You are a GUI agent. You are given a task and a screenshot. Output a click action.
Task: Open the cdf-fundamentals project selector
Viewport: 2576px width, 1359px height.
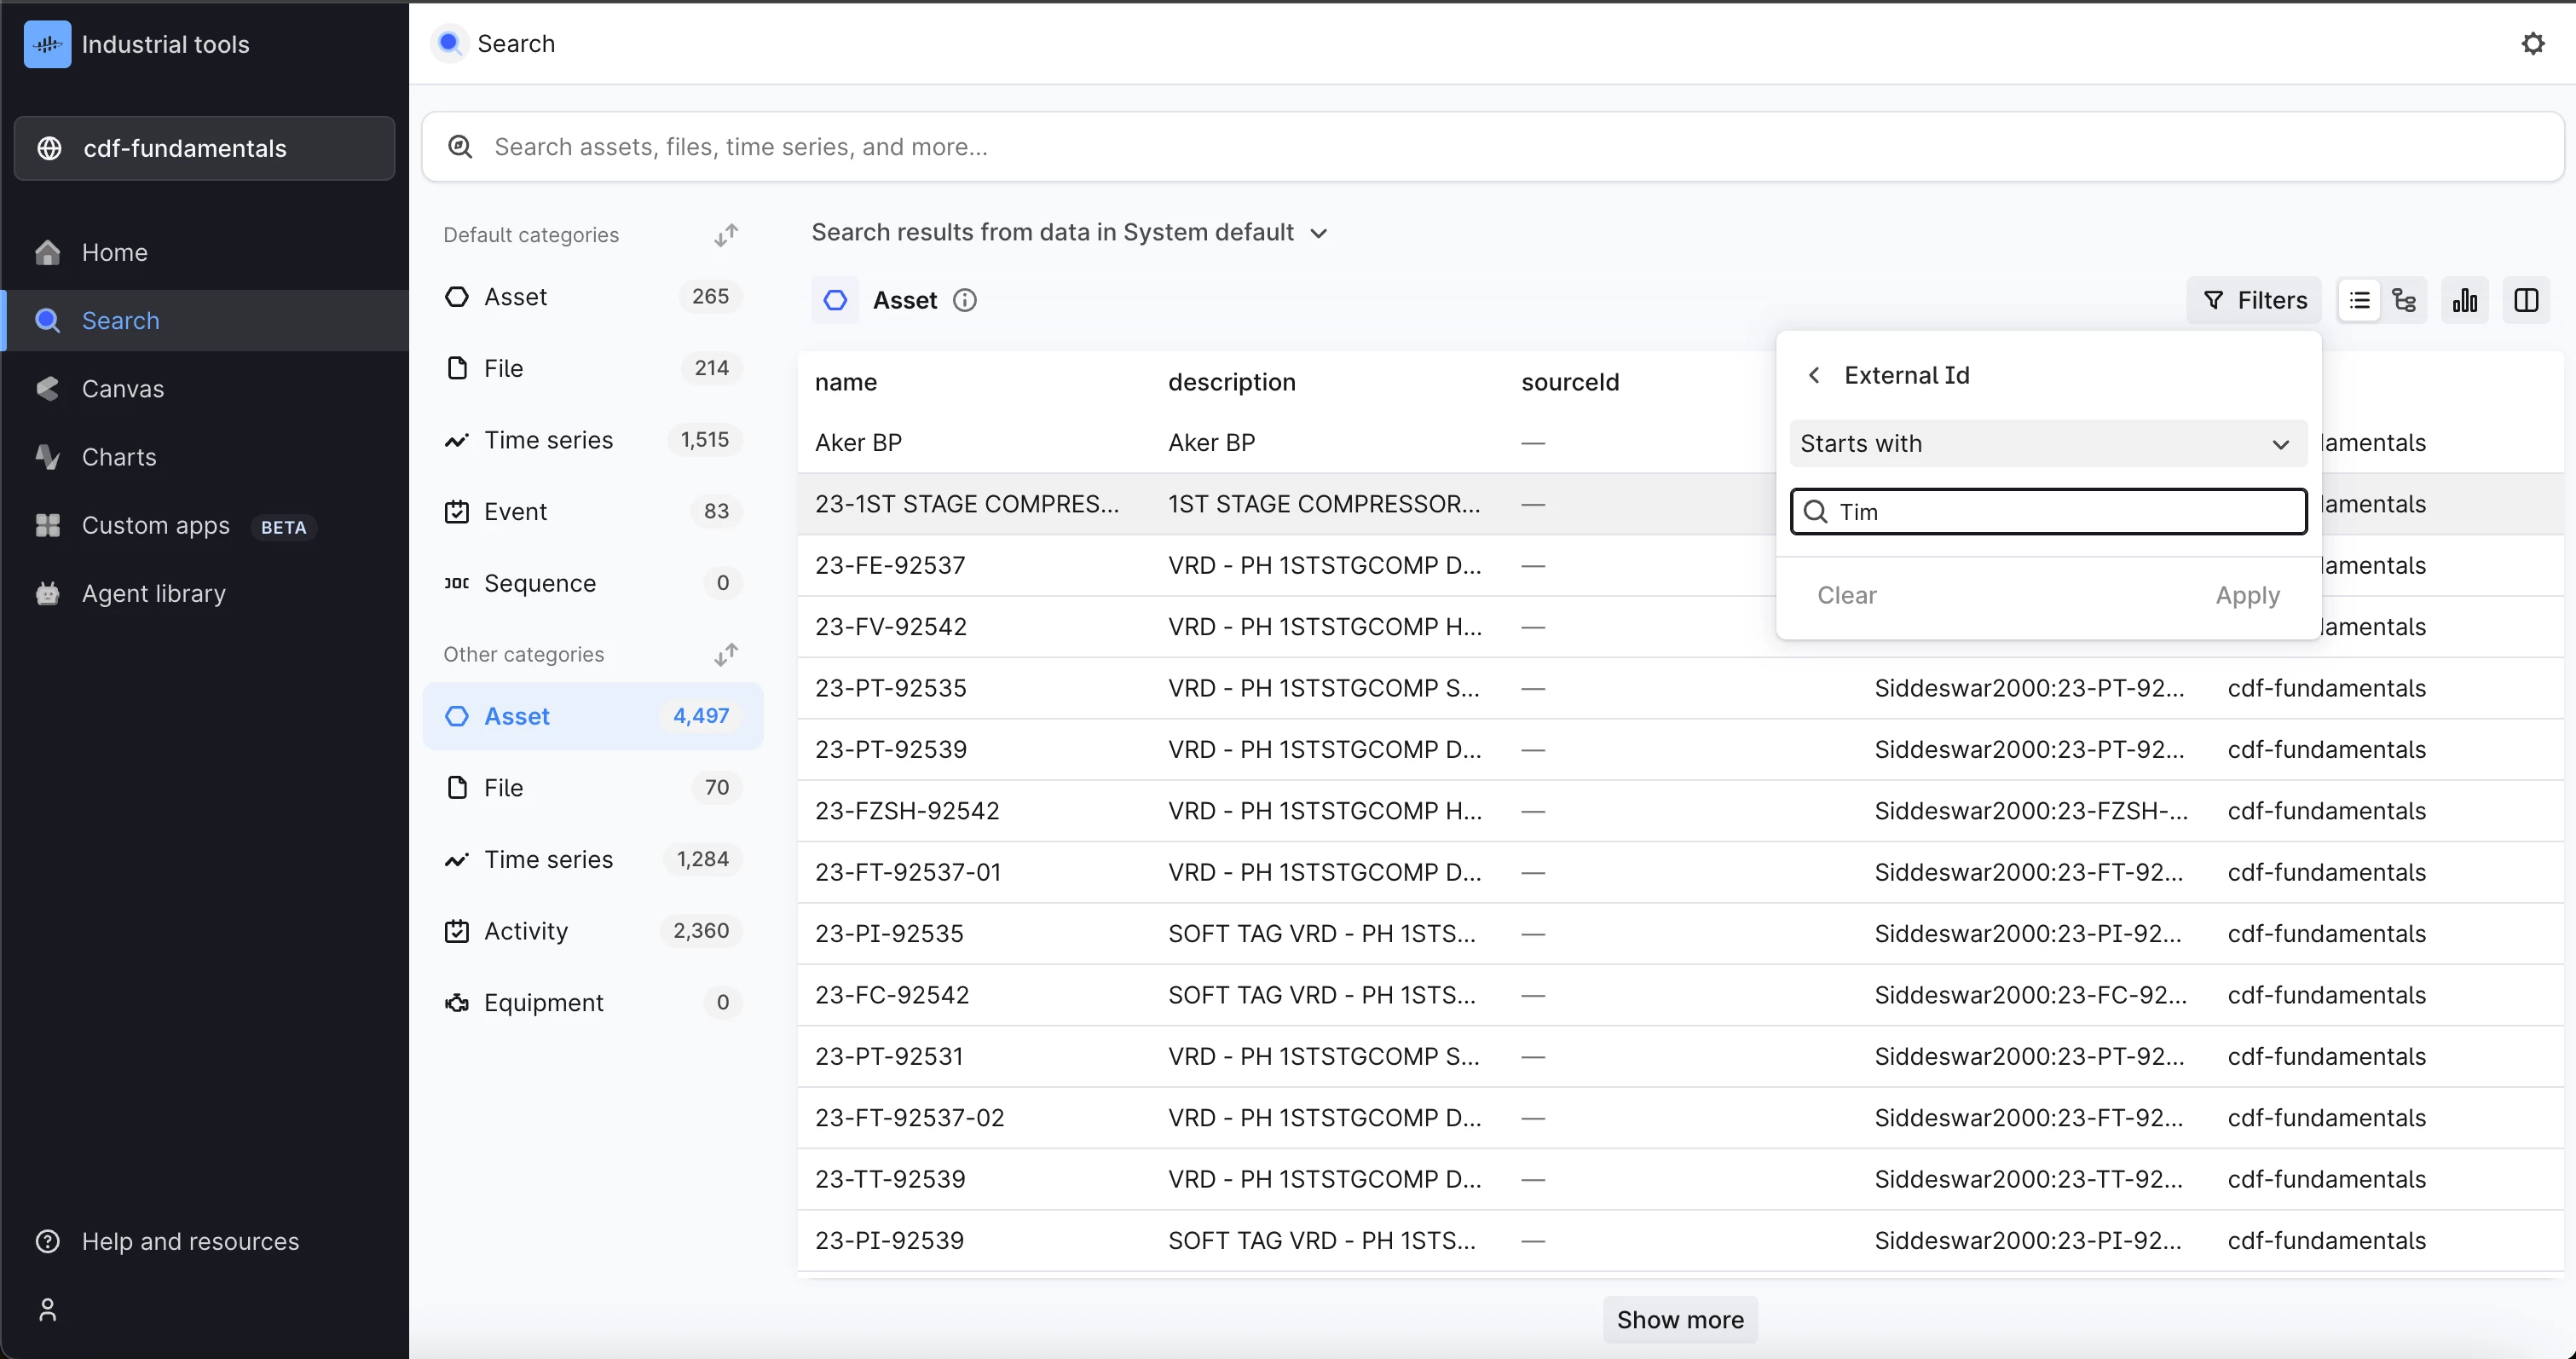tap(204, 148)
